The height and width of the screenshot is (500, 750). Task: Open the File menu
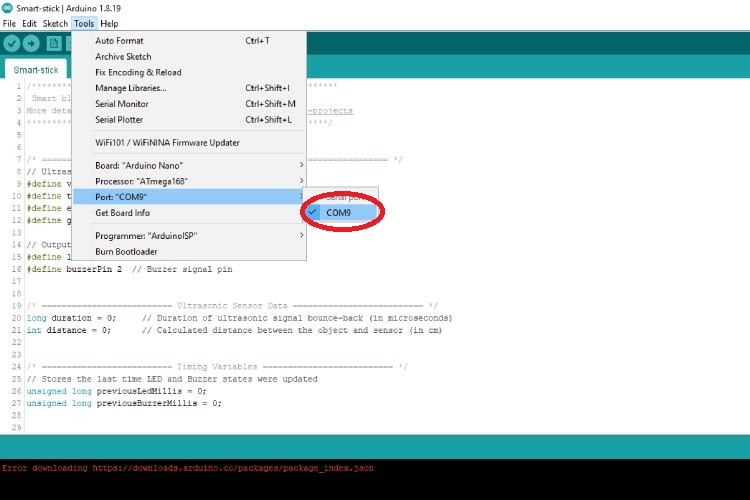tap(9, 23)
